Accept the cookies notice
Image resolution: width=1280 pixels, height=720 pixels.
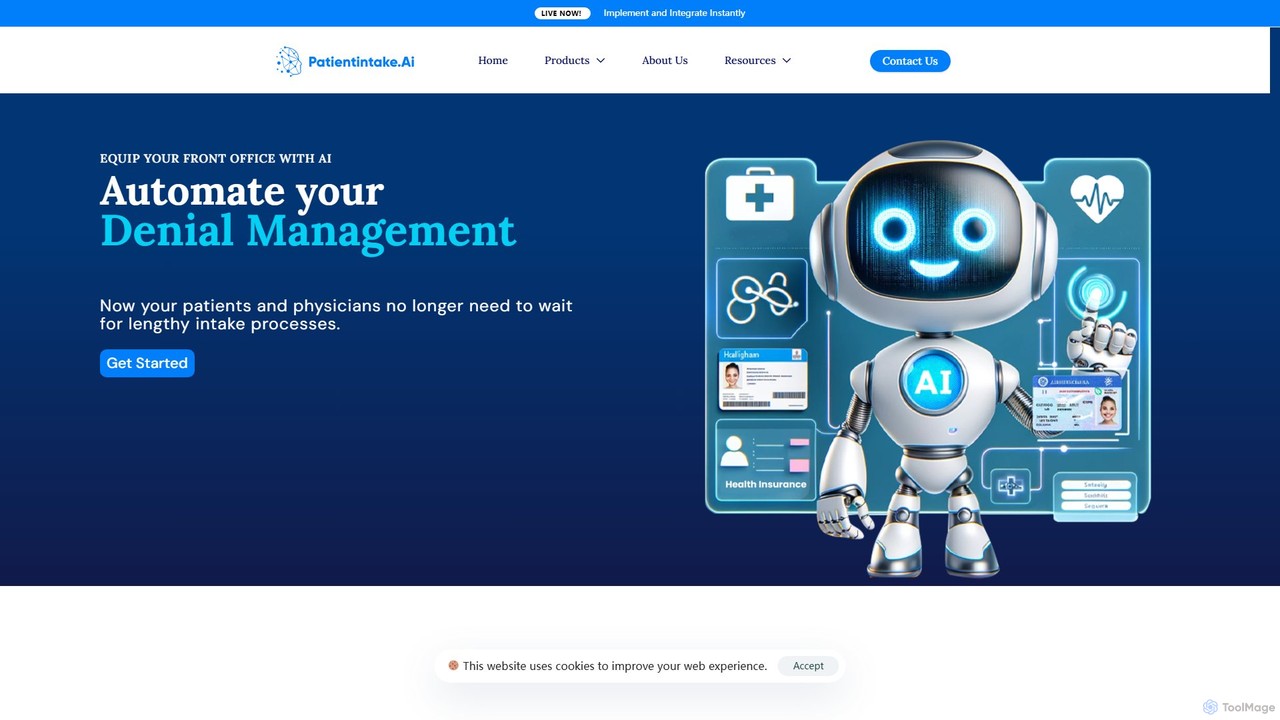click(808, 666)
